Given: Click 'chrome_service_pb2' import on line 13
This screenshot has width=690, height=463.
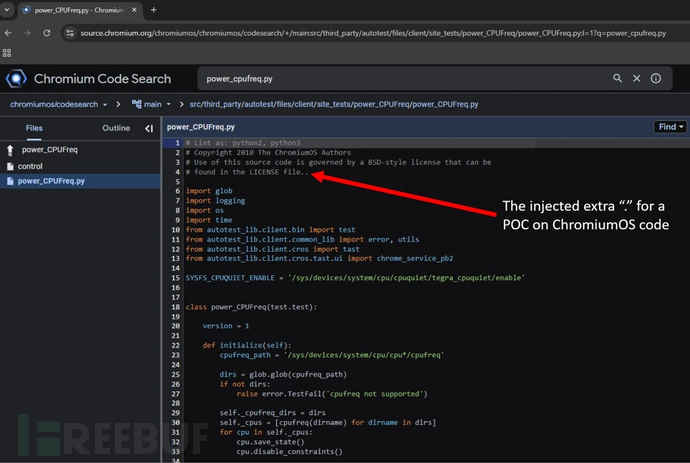Looking at the screenshot, I should [415, 258].
